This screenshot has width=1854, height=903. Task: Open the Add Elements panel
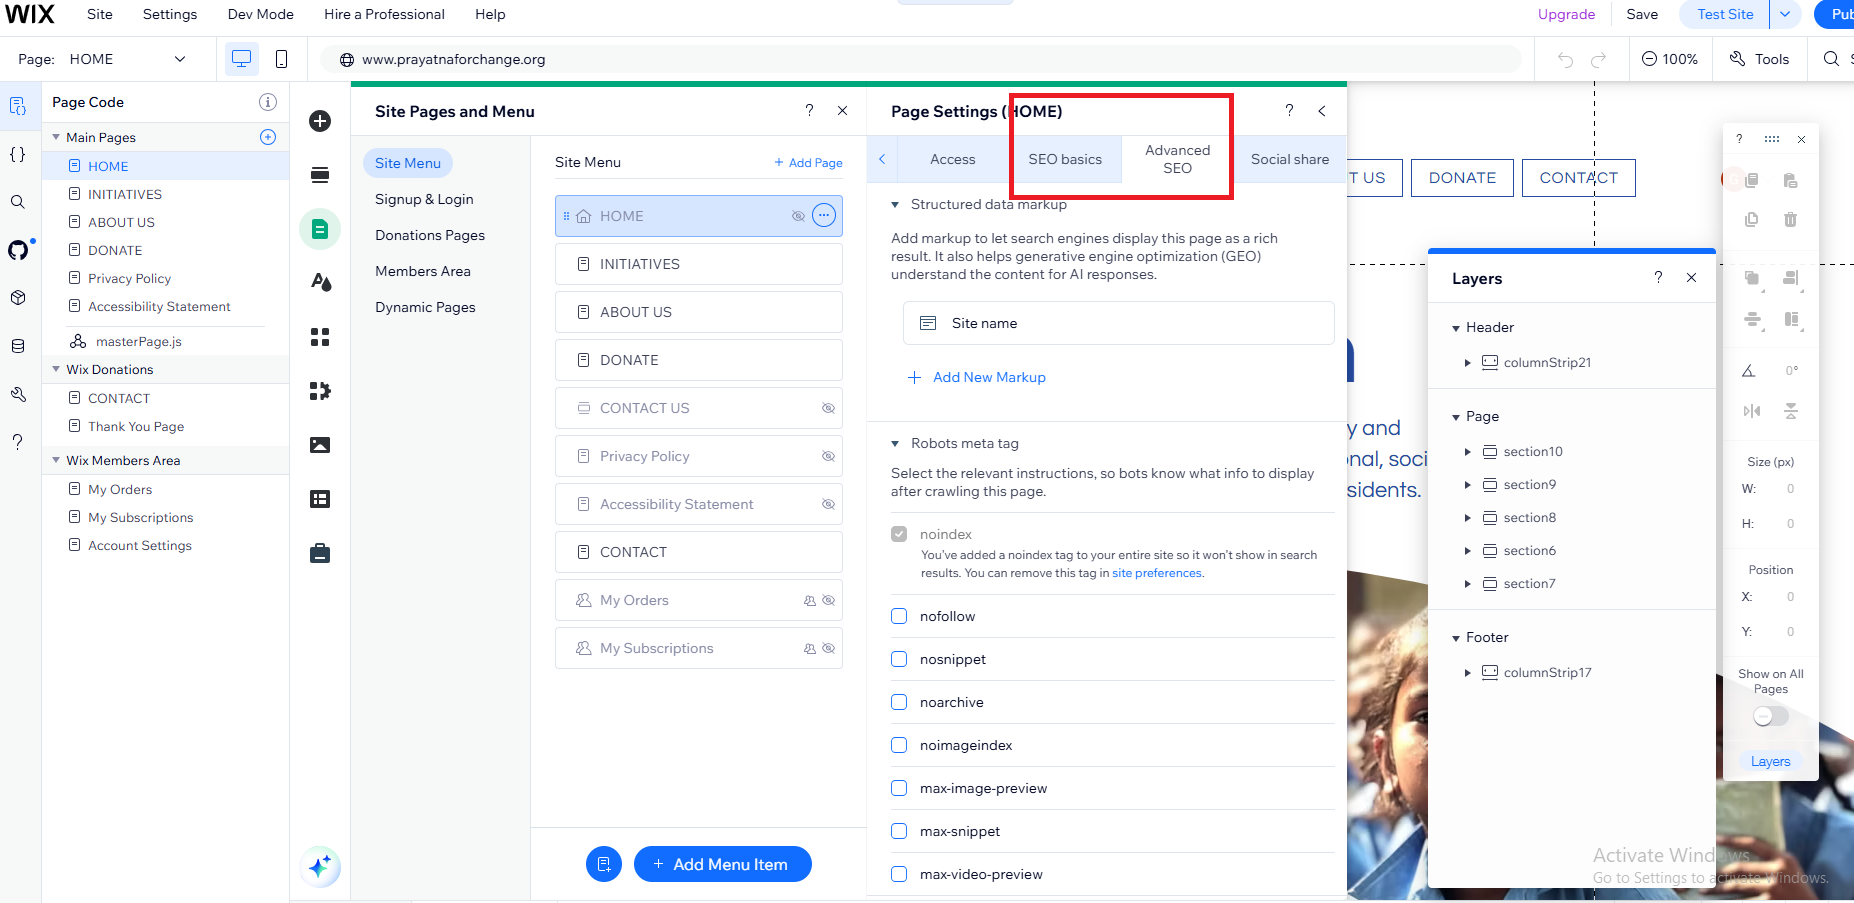320,120
